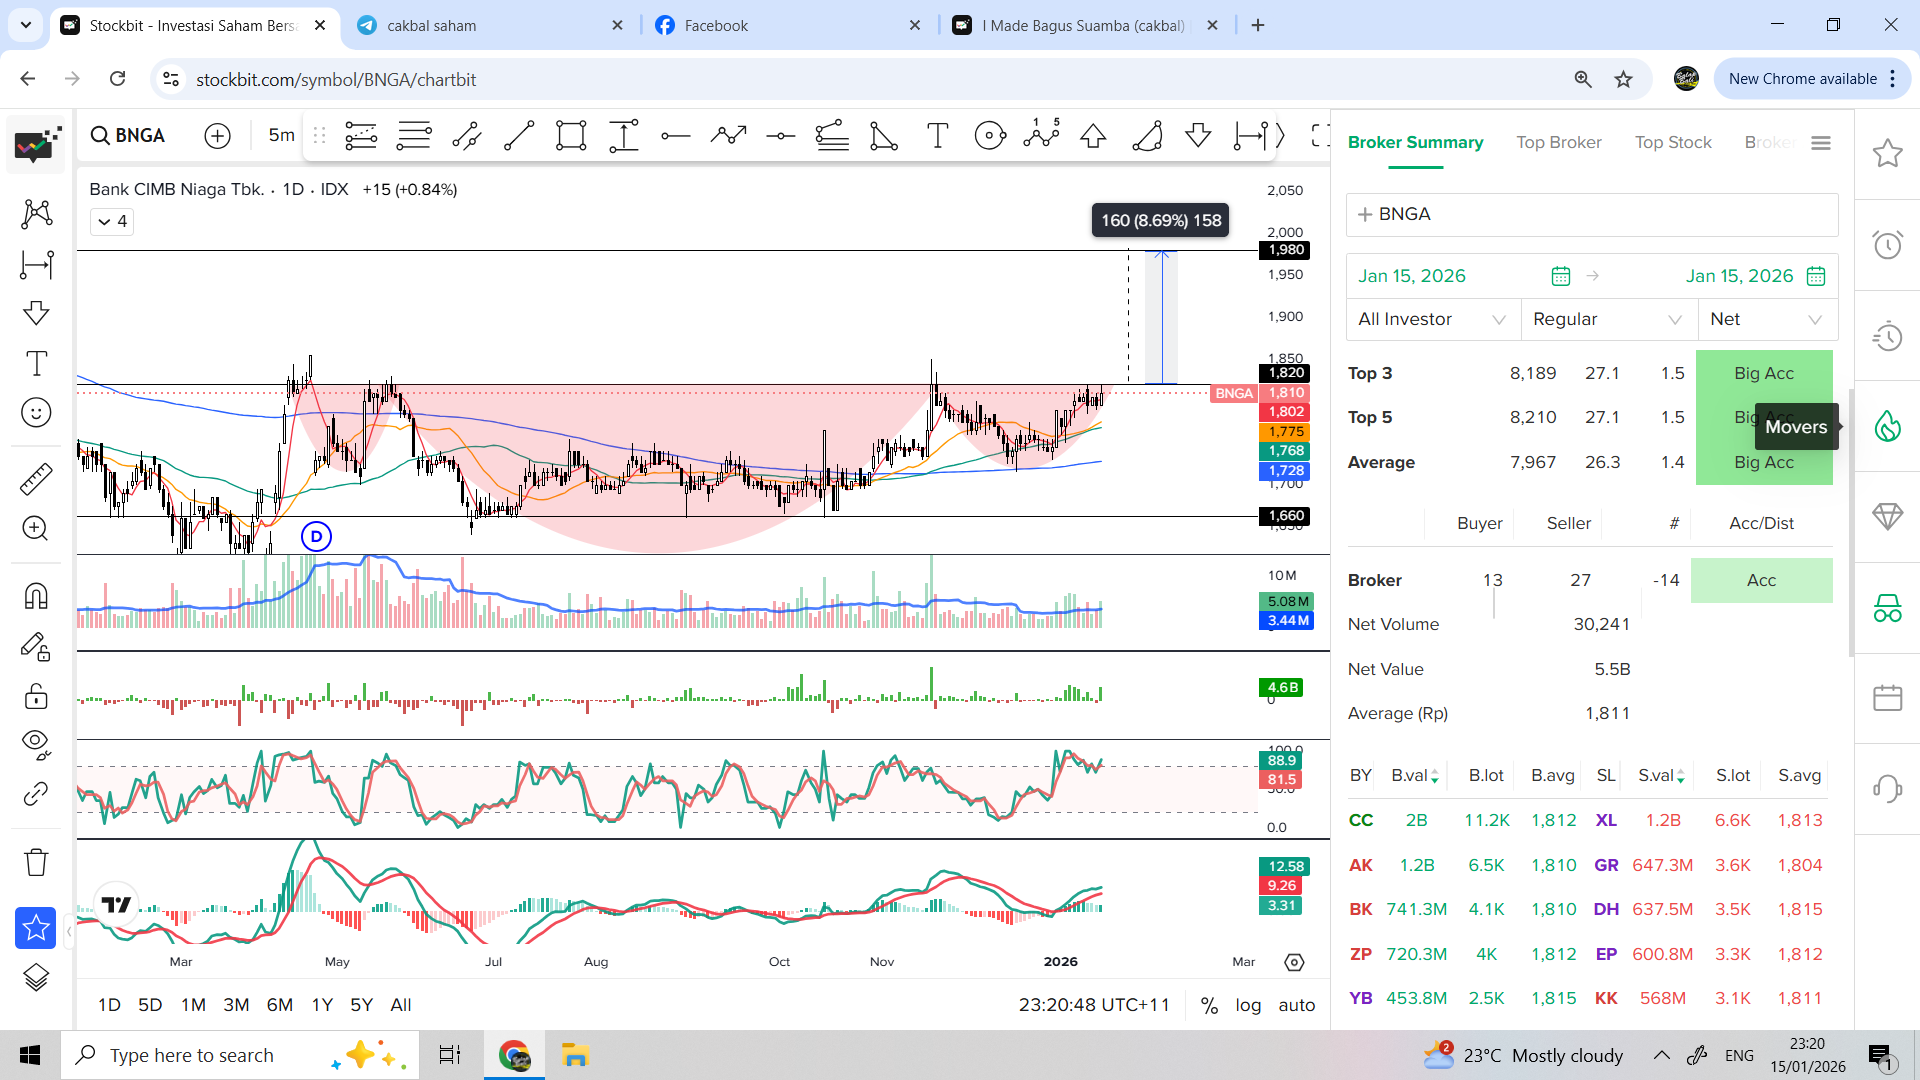Switch to the Top Broker tab

[x=1558, y=142]
